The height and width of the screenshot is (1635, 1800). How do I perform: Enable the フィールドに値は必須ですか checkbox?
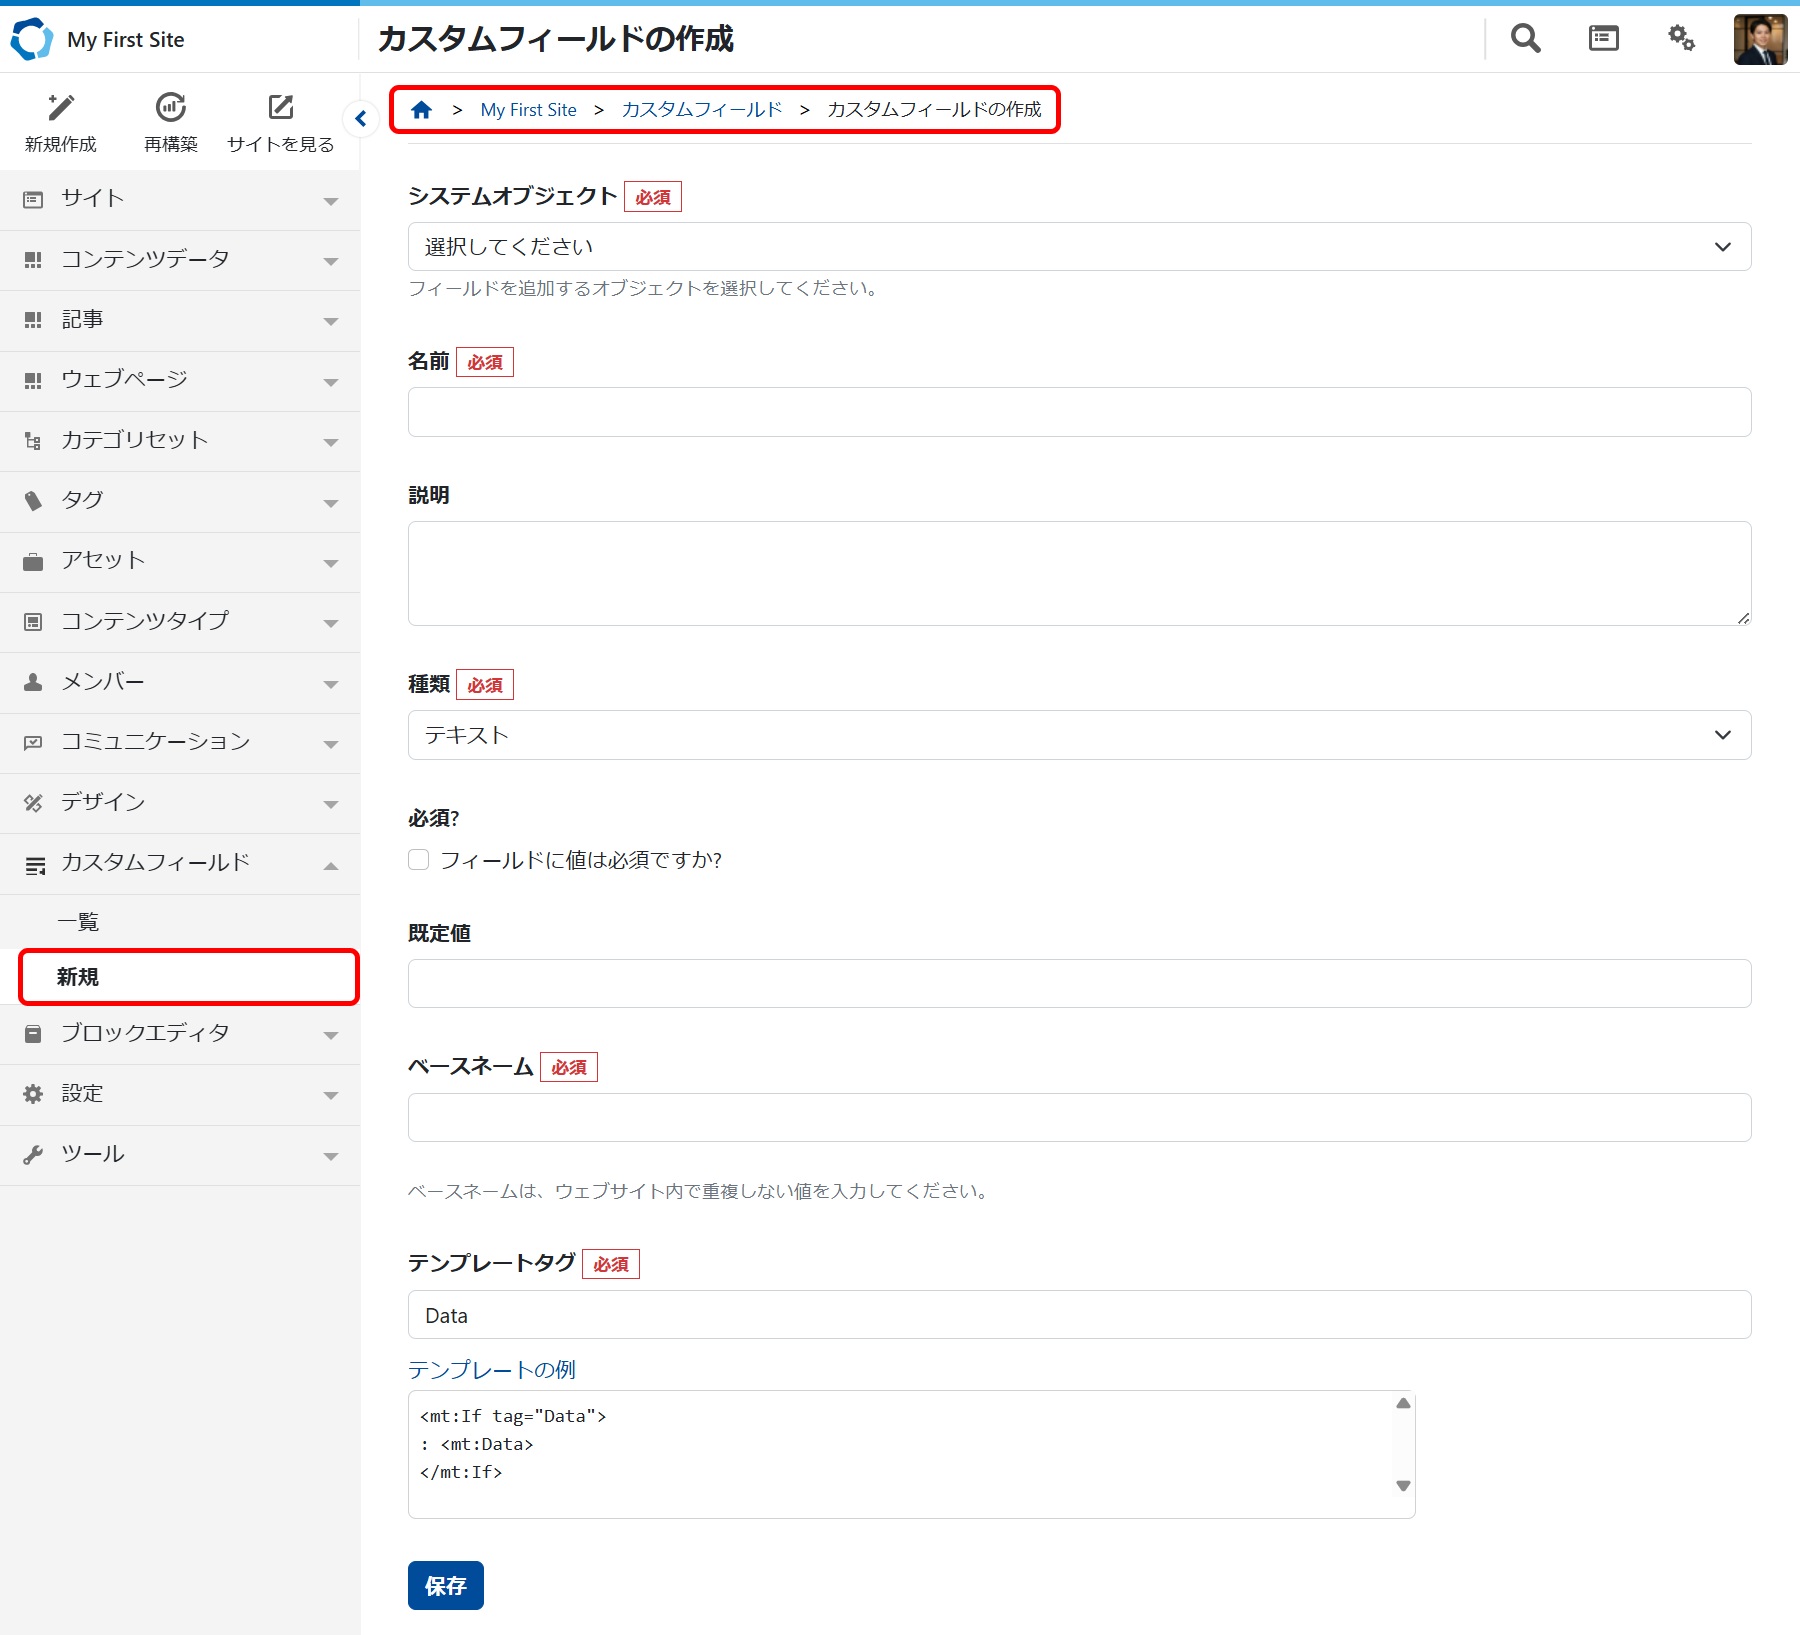[419, 860]
